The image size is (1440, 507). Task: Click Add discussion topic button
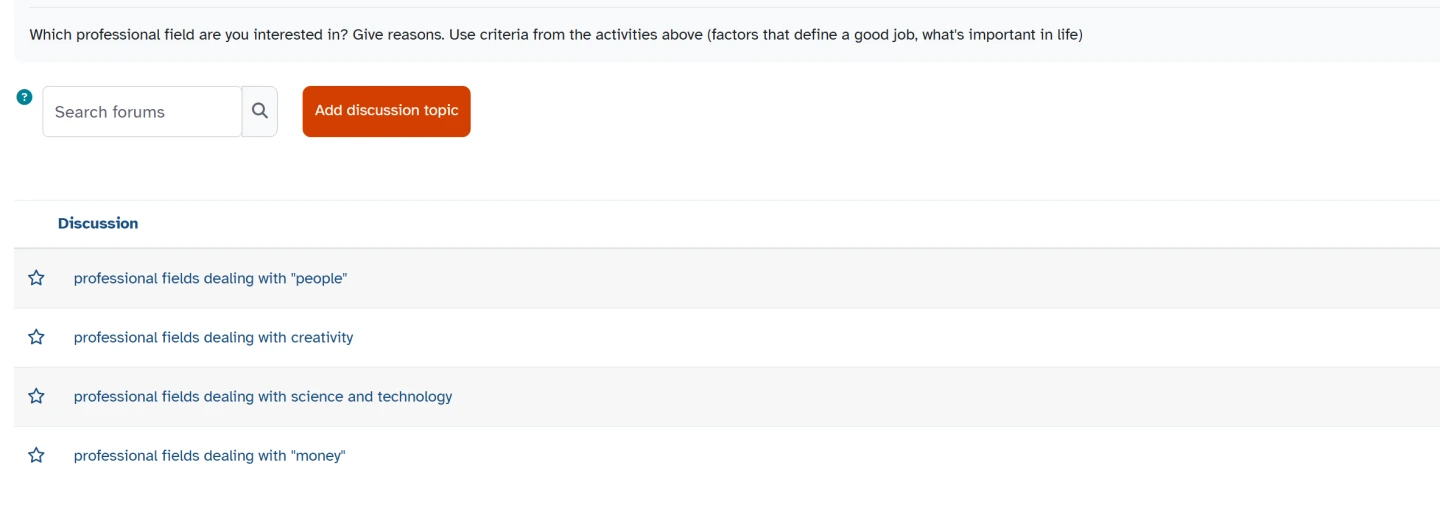(386, 111)
